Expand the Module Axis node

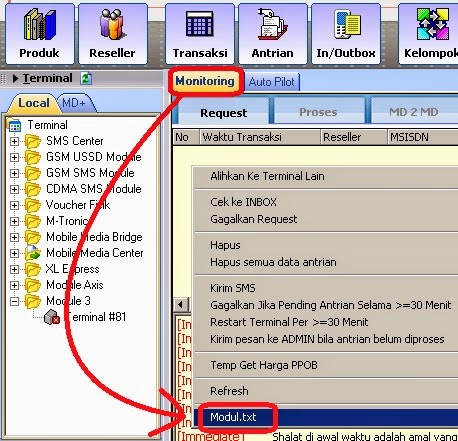pyautogui.click(x=14, y=285)
